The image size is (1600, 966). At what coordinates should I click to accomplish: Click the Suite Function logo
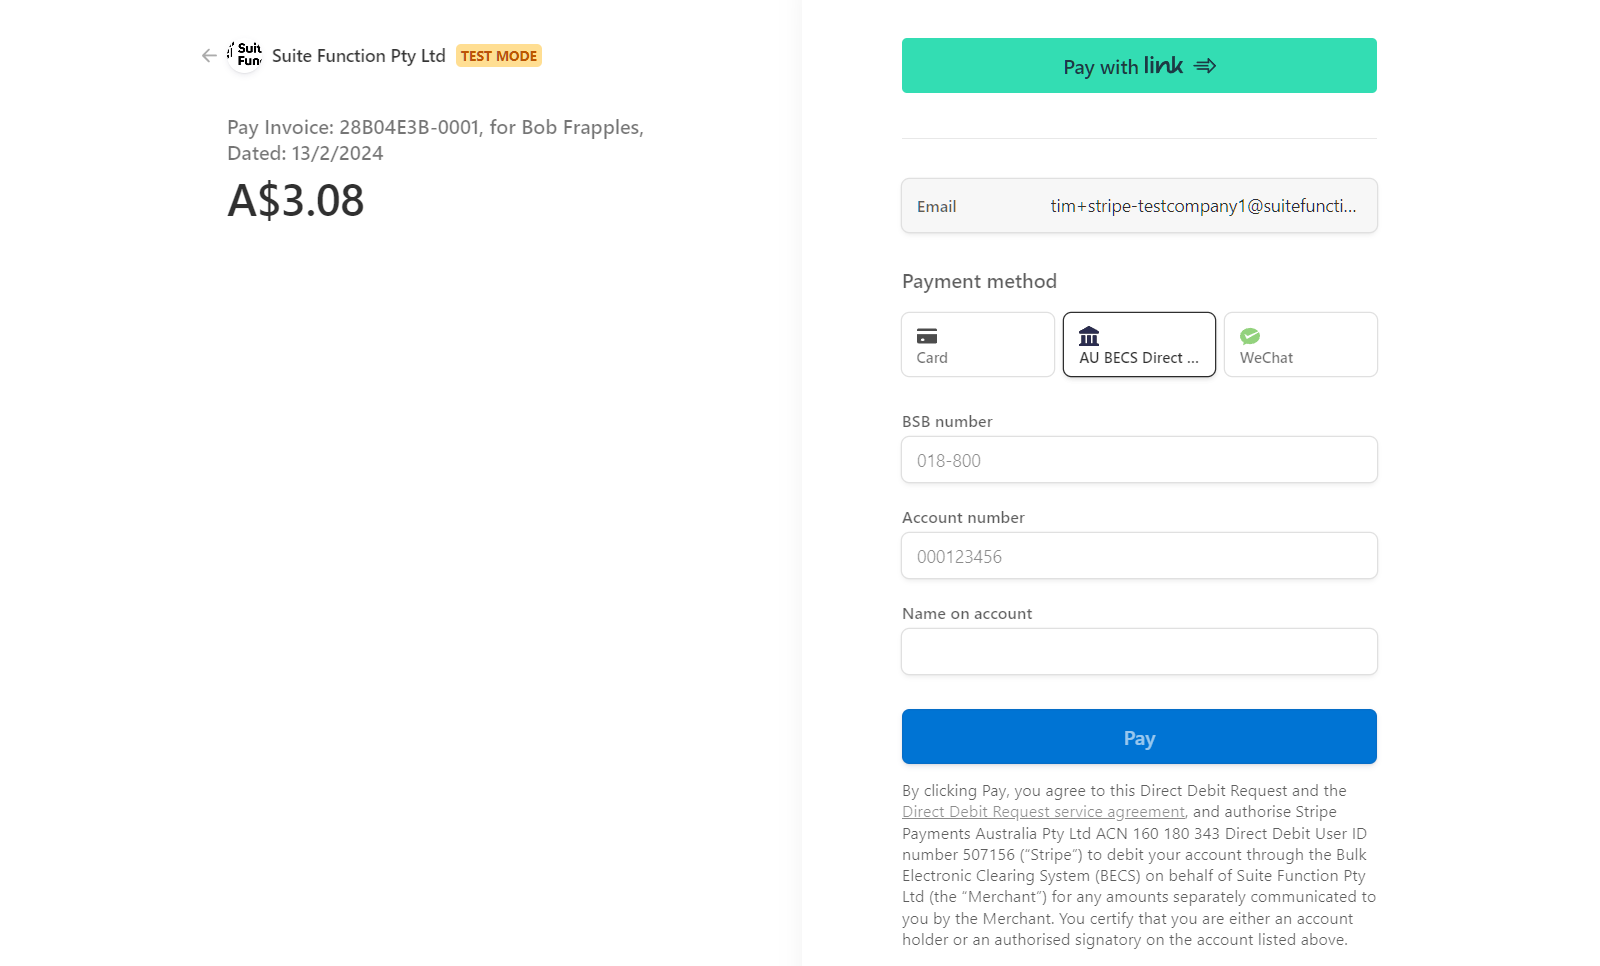click(245, 55)
